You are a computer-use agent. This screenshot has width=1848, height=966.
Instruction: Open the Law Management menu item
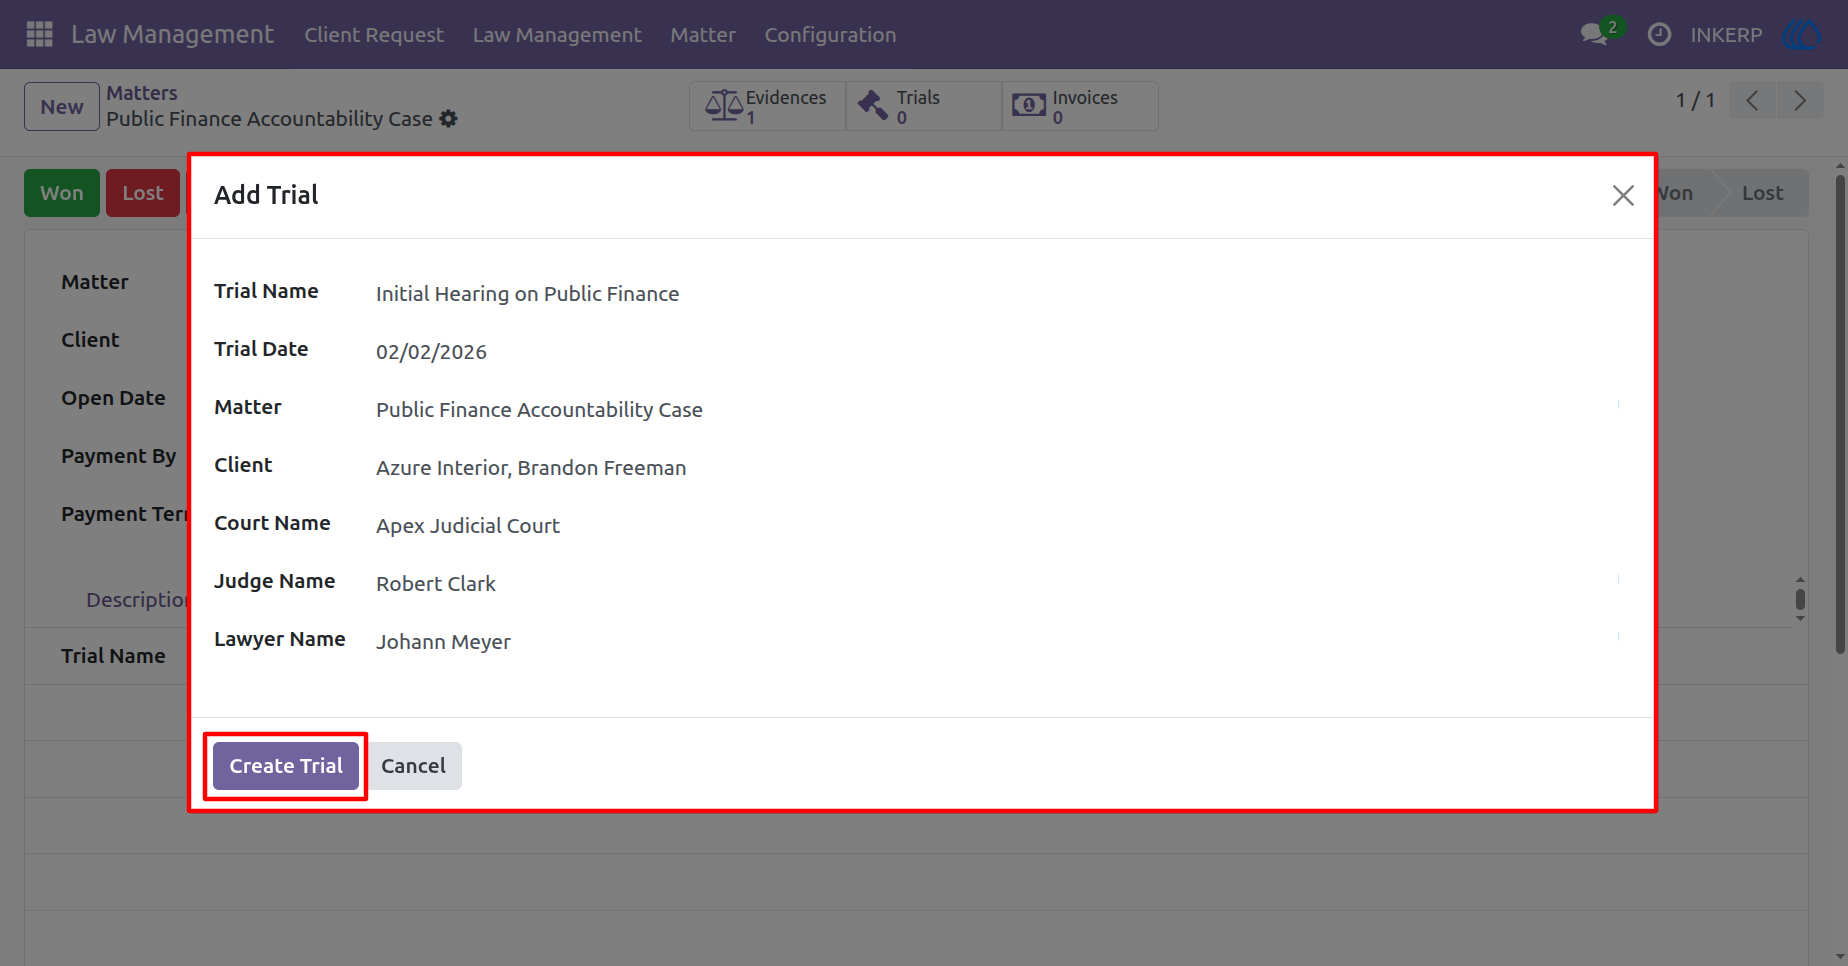tap(557, 34)
